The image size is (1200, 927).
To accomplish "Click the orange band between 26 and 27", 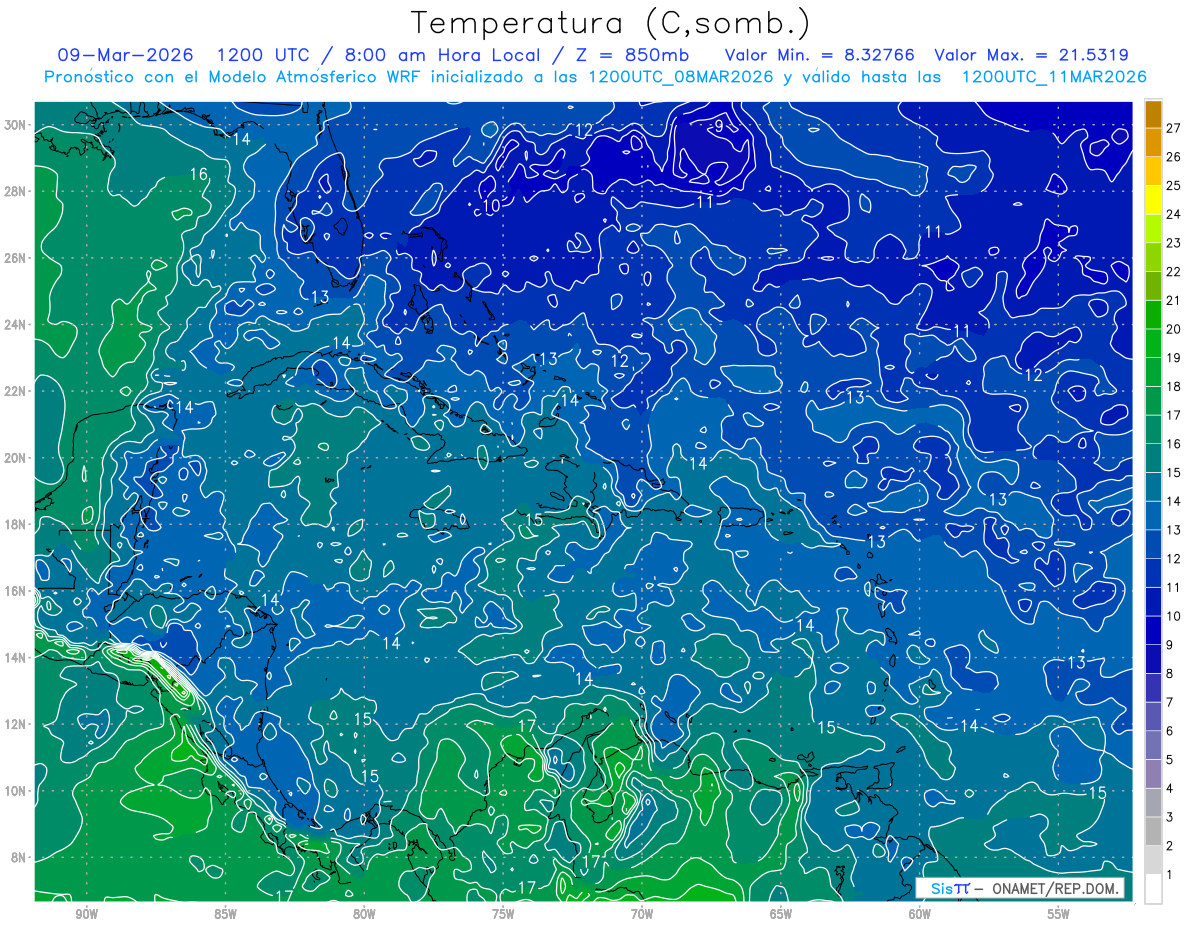I will click(1153, 141).
